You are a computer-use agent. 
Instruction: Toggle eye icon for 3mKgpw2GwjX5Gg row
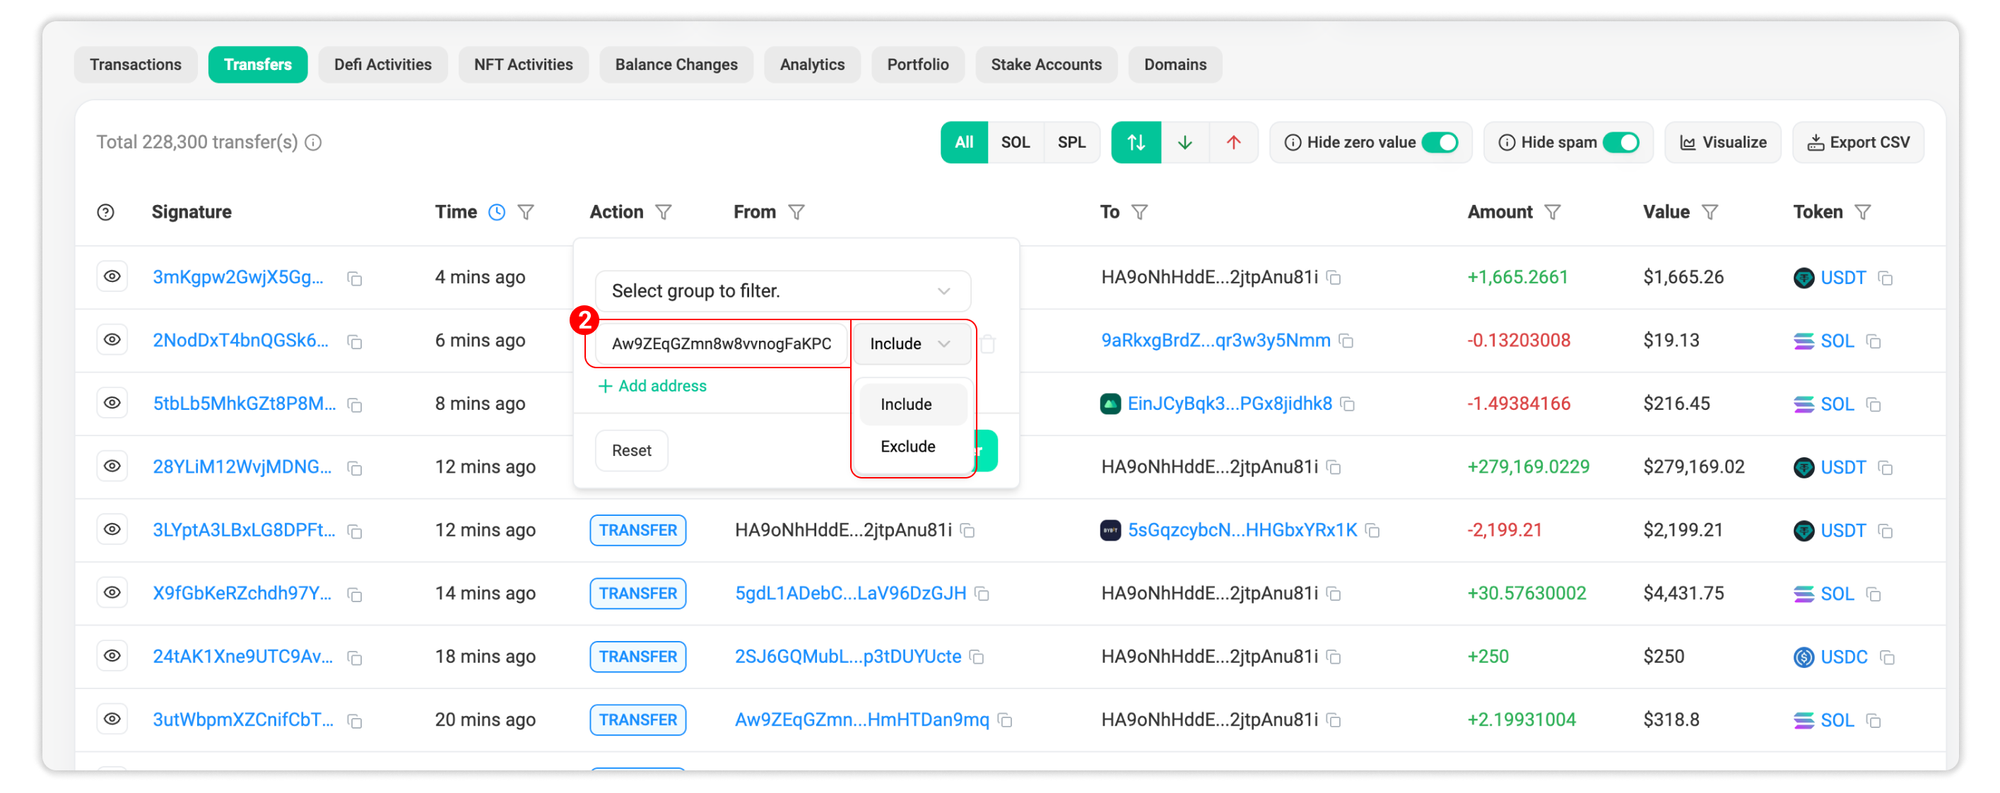tap(112, 277)
